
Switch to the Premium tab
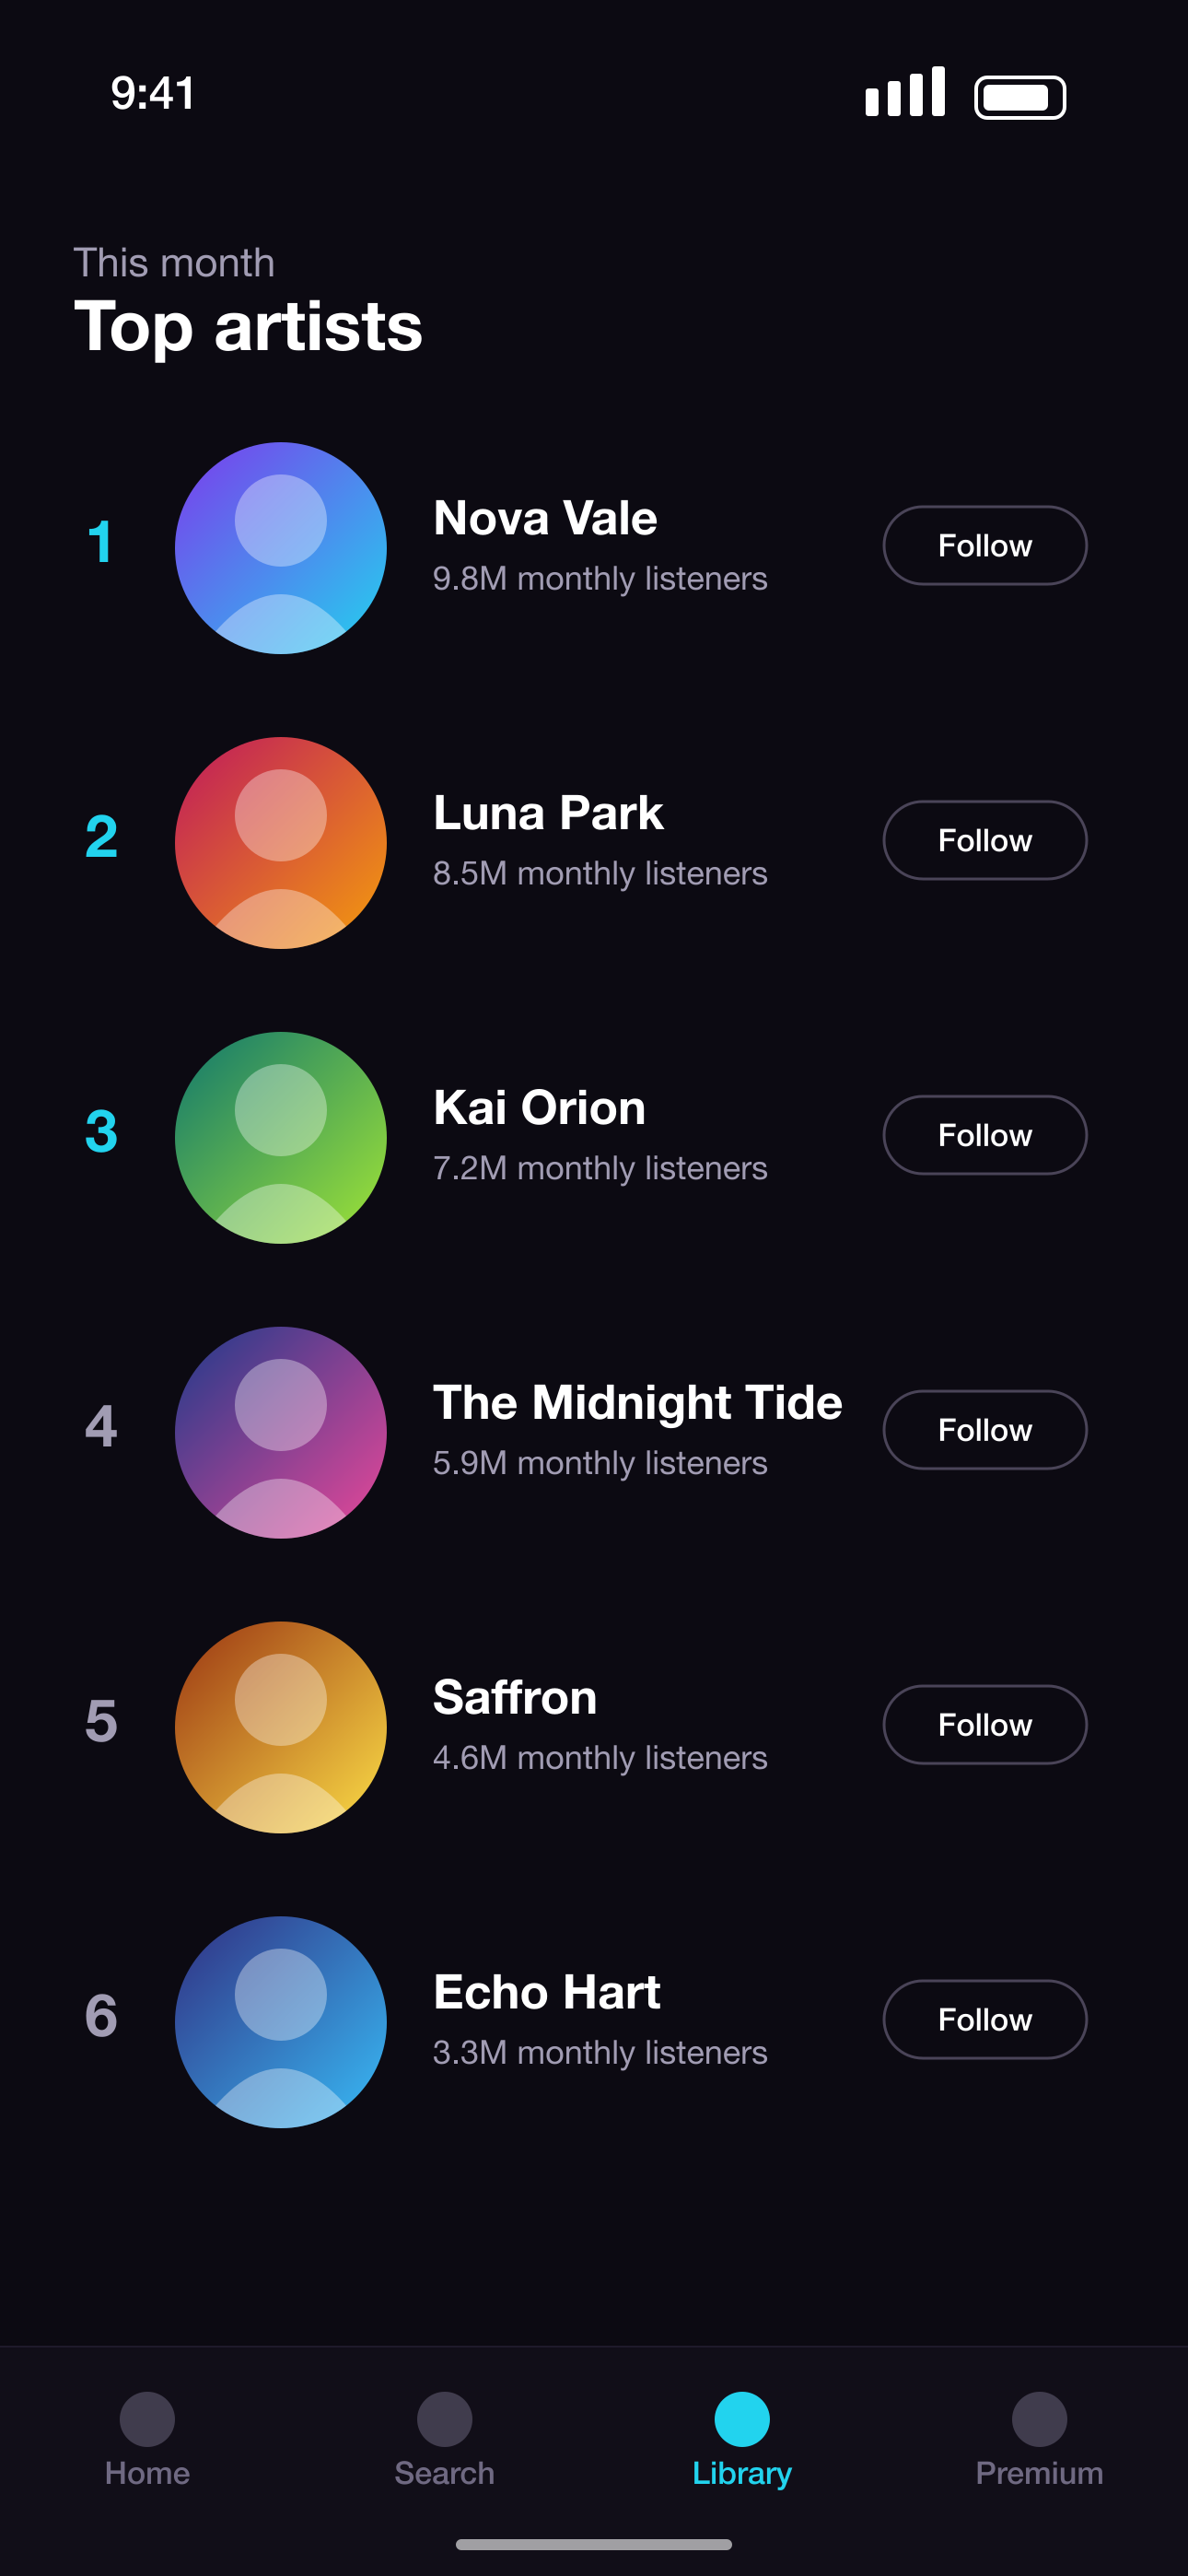click(x=1039, y=2440)
